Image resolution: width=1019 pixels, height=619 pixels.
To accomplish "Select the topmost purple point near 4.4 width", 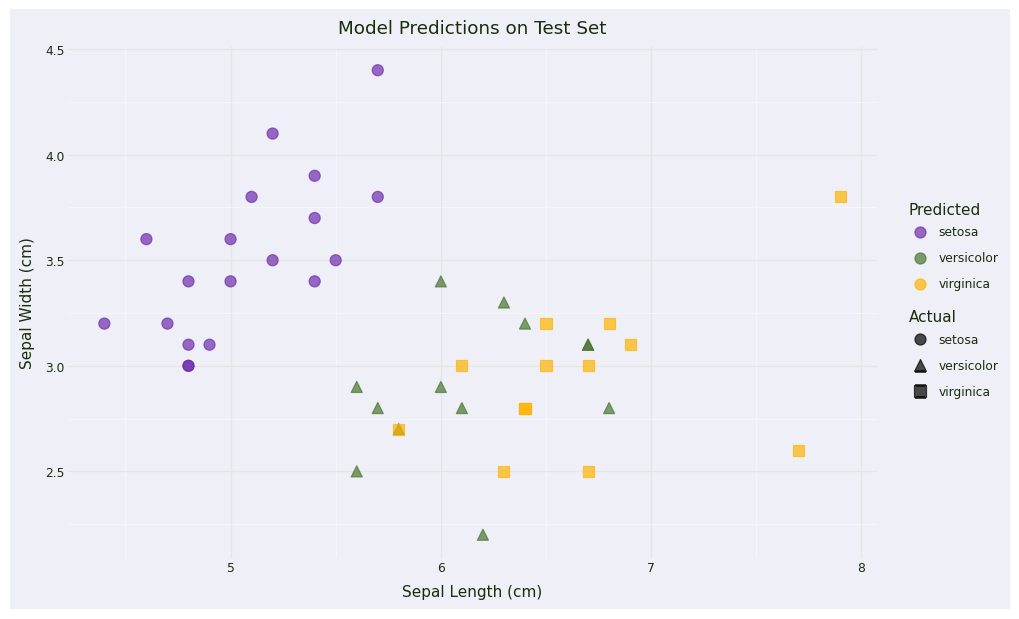I will [x=377, y=70].
